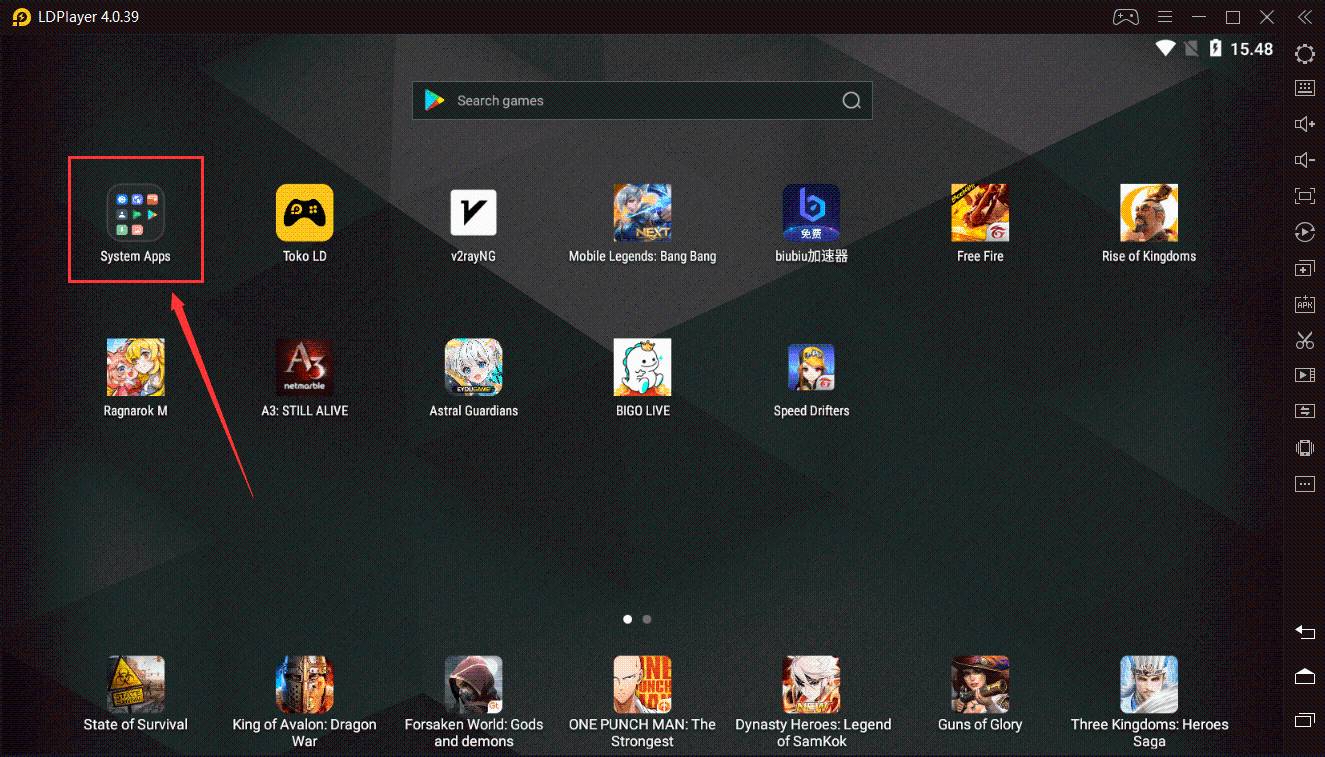1325x757 pixels.
Task: Launch ONE PUNCH MAN: The Strongest
Action: pyautogui.click(x=642, y=684)
